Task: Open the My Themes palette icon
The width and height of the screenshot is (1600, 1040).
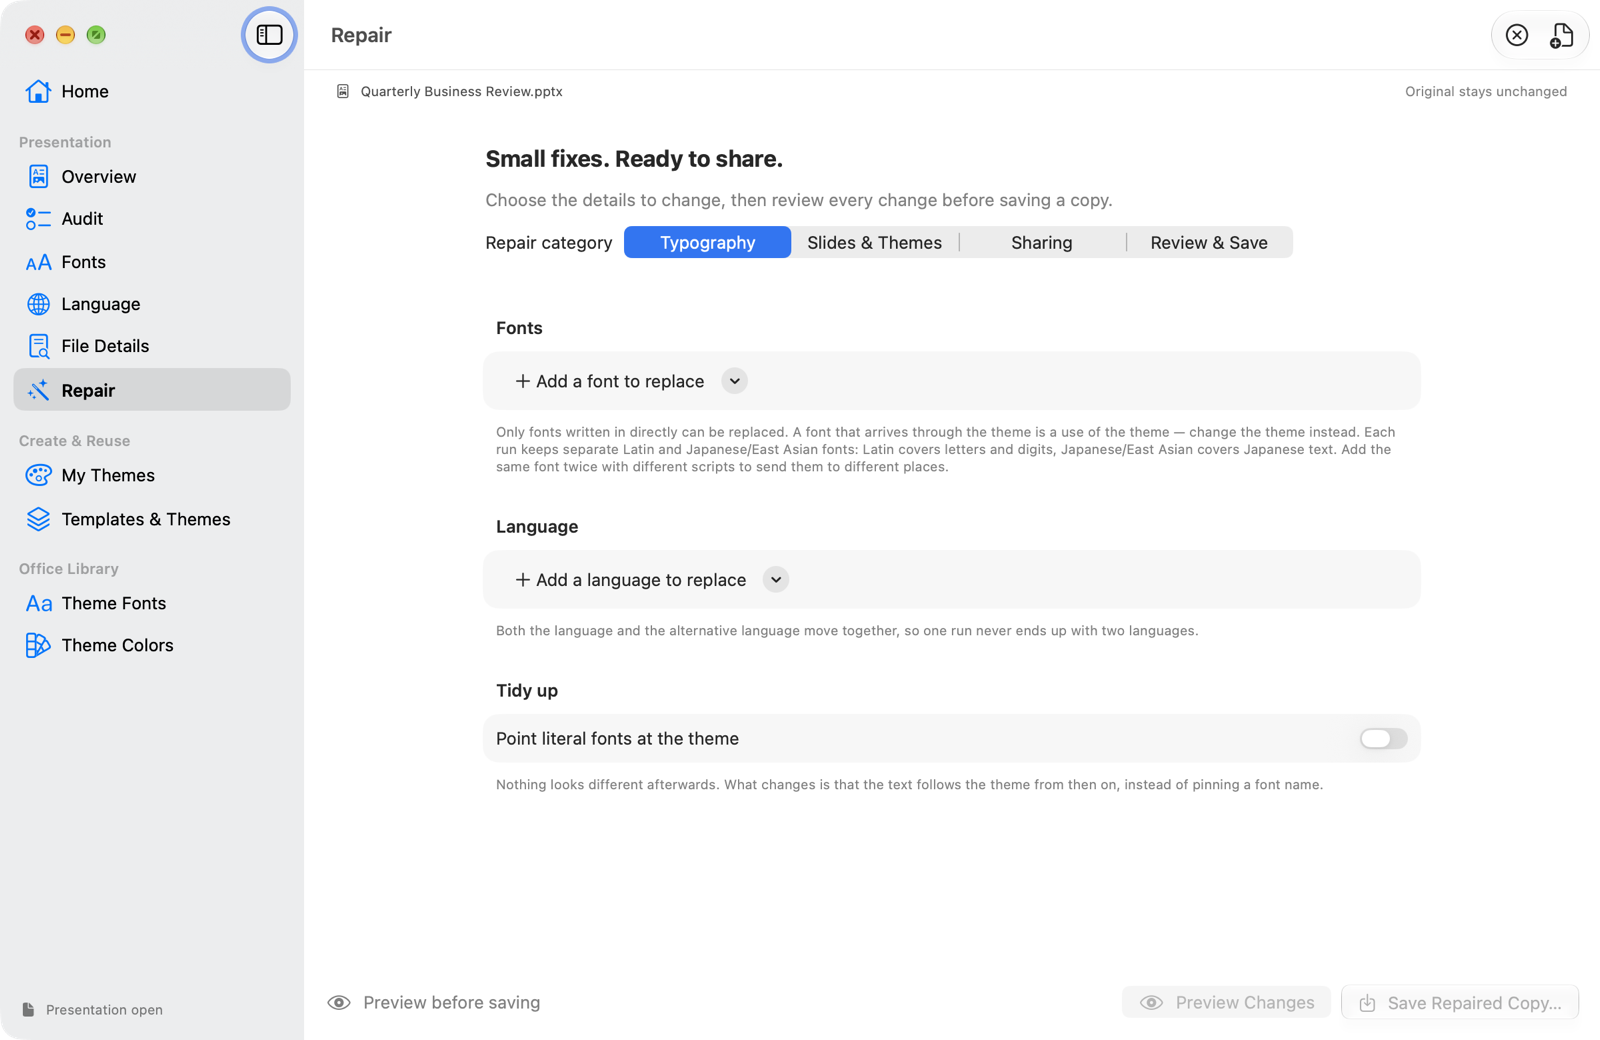Action: coord(38,475)
